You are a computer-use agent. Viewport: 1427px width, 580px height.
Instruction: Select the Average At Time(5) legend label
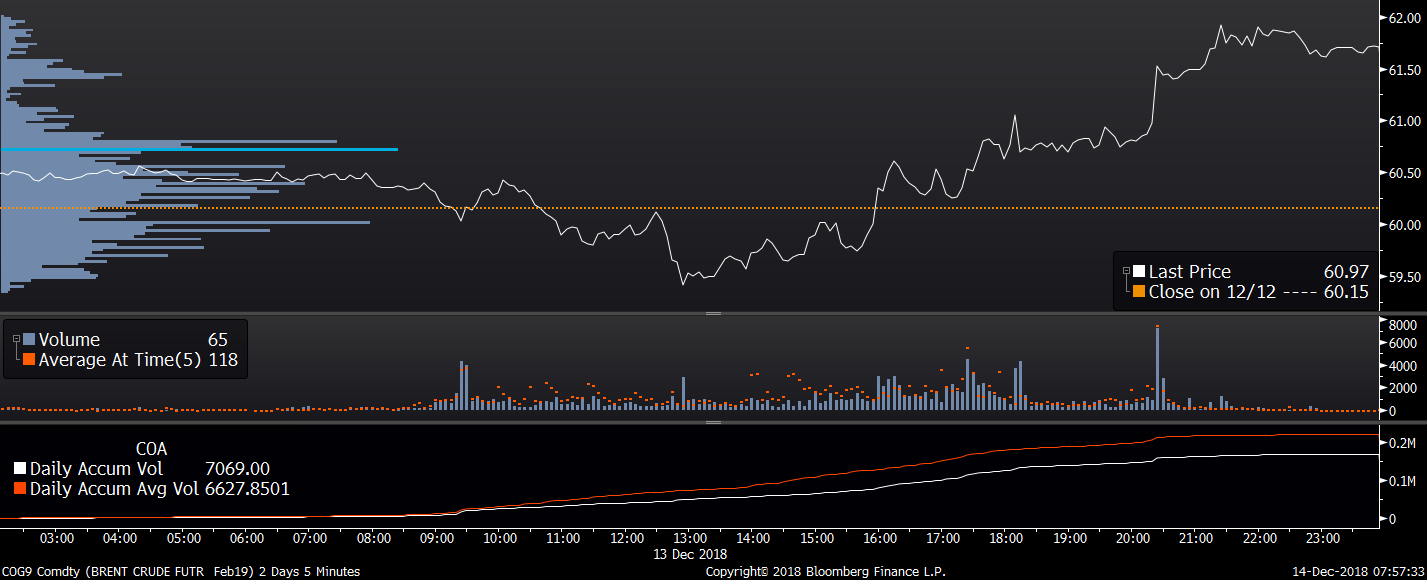[x=120, y=360]
